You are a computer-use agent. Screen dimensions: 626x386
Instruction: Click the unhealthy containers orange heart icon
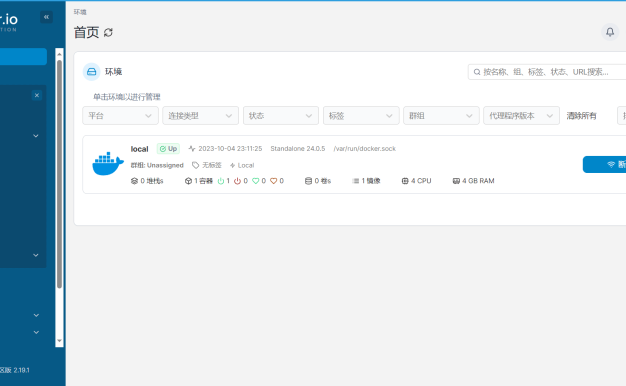point(273,181)
